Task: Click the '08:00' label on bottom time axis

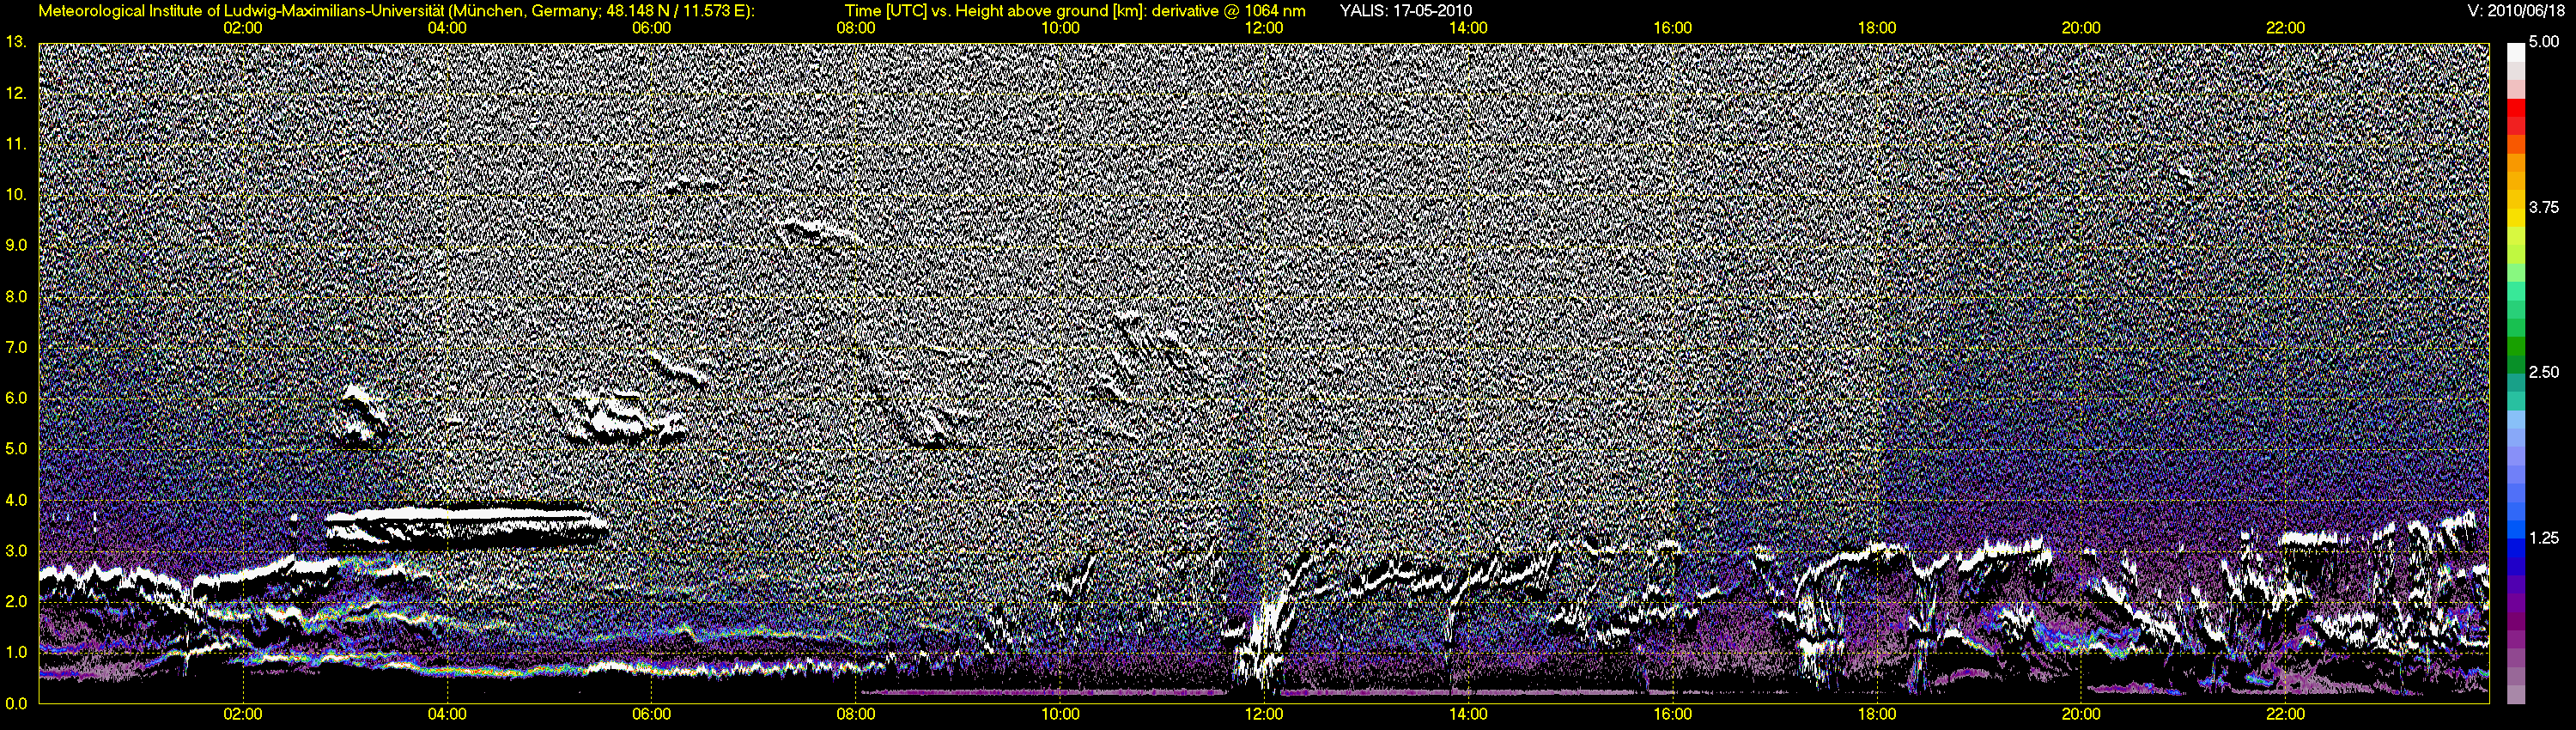Action: tap(856, 714)
